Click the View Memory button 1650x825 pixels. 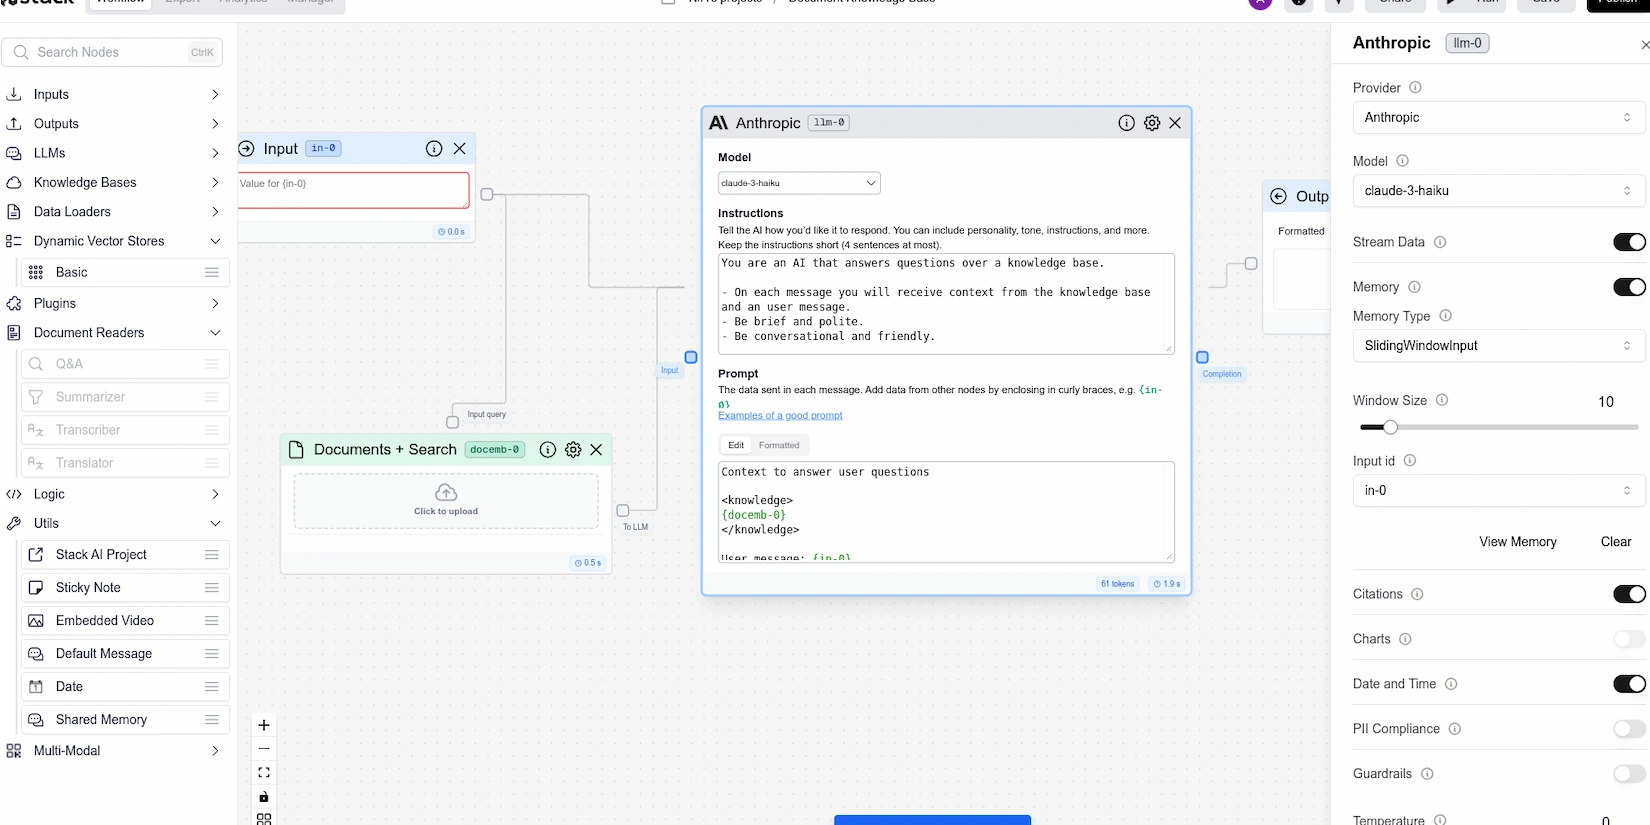1517,542
